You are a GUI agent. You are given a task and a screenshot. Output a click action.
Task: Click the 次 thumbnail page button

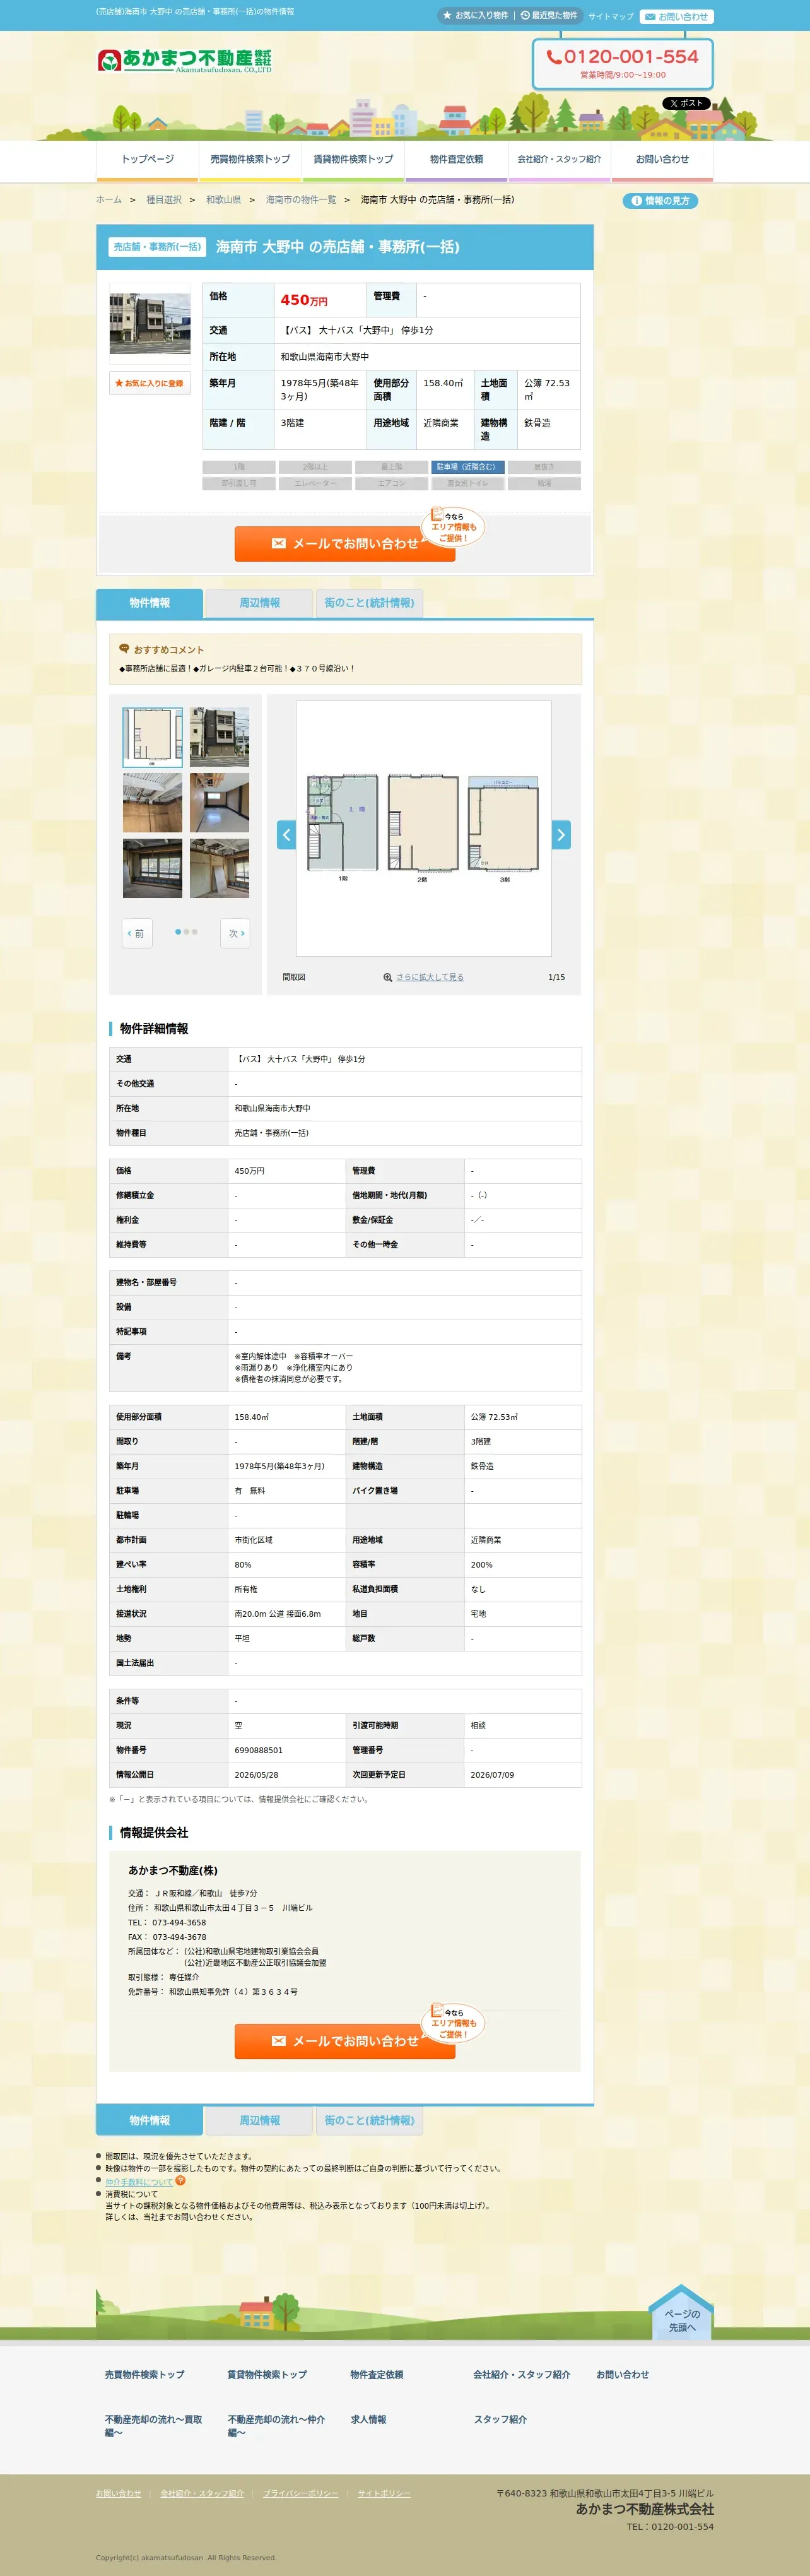point(235,933)
